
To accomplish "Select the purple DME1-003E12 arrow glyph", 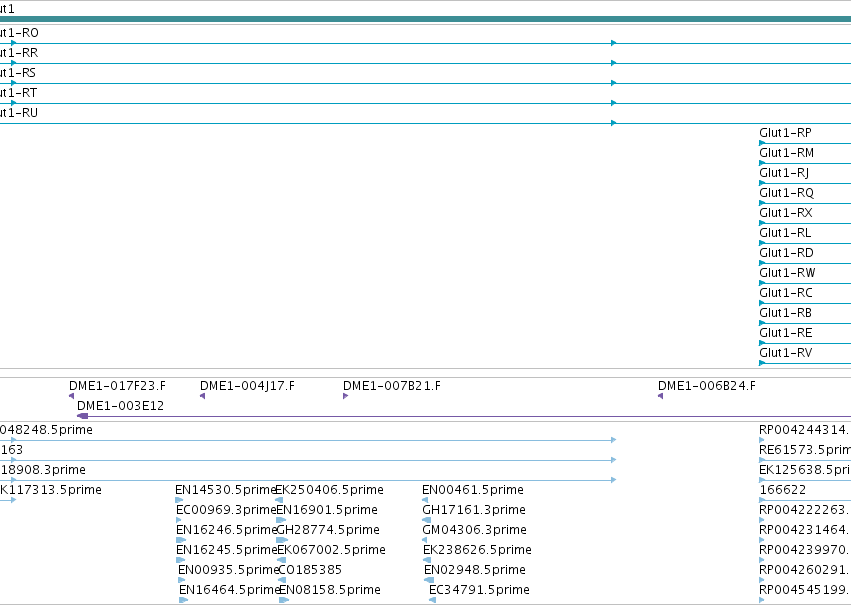I will 82,416.
